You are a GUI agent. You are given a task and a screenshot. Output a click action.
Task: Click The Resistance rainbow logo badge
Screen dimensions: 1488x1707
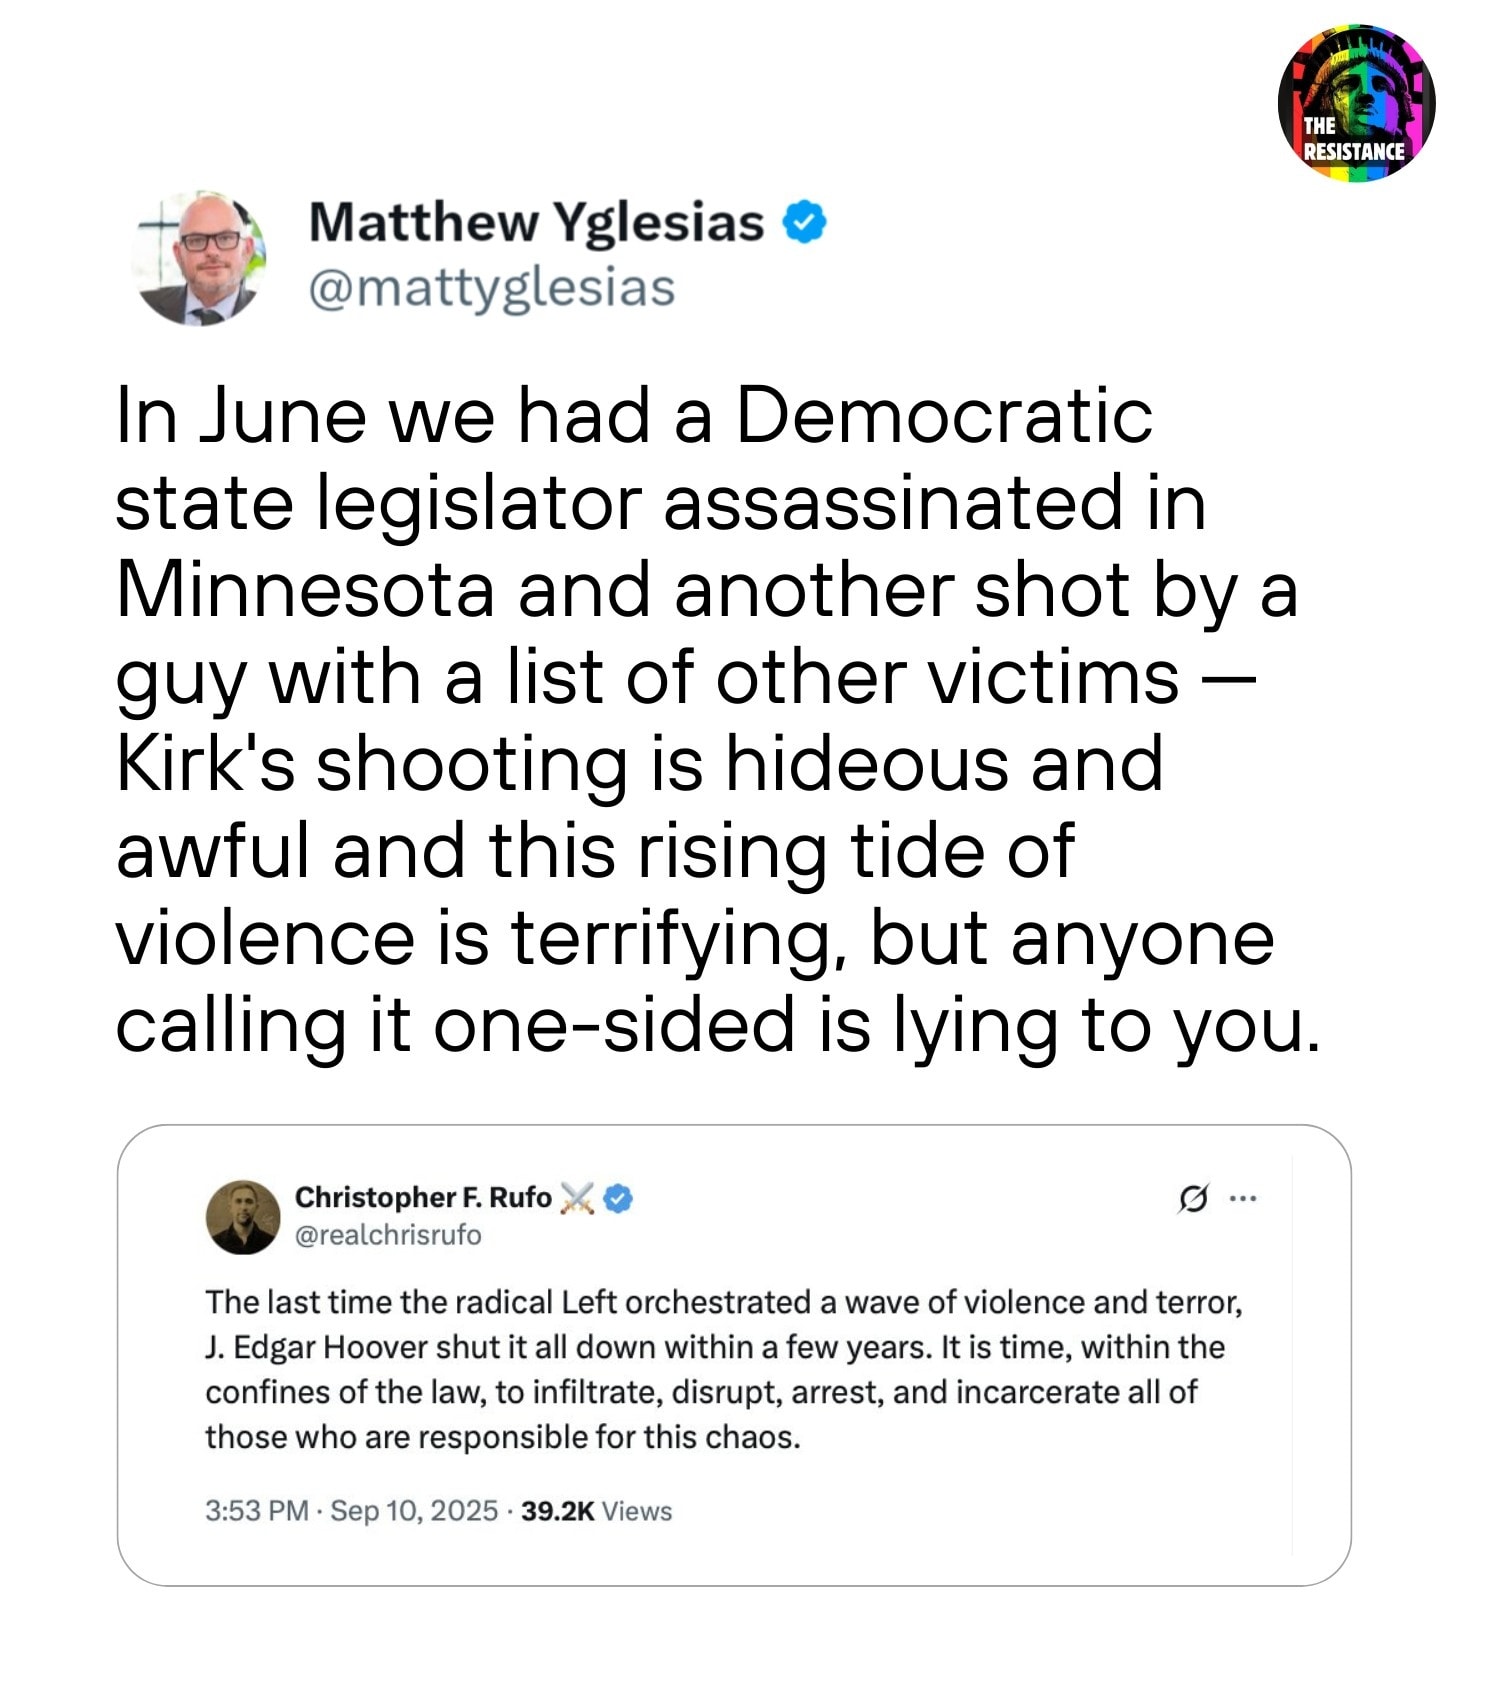click(x=1356, y=102)
